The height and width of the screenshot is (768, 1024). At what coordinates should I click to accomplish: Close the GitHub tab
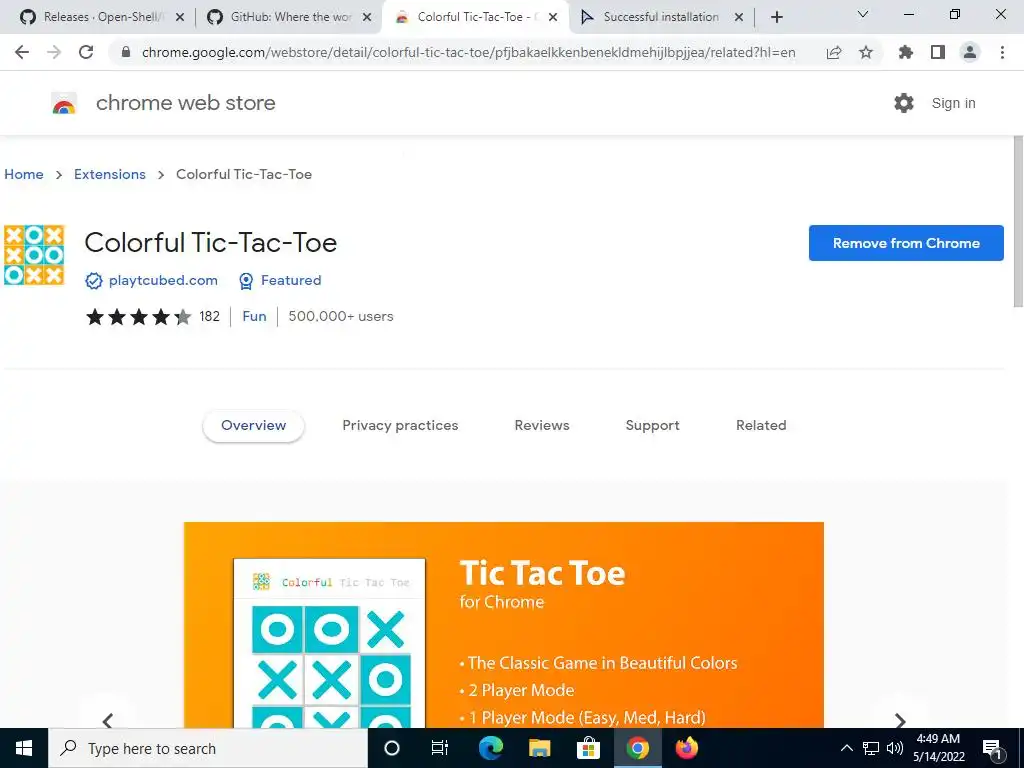(367, 18)
